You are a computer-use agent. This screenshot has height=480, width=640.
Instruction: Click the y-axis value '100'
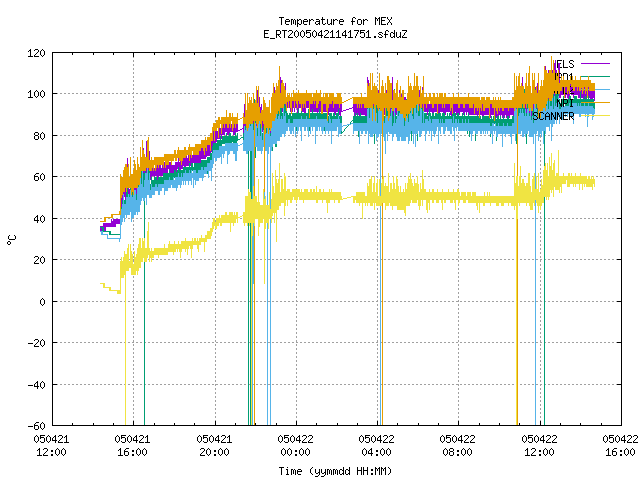click(x=36, y=94)
